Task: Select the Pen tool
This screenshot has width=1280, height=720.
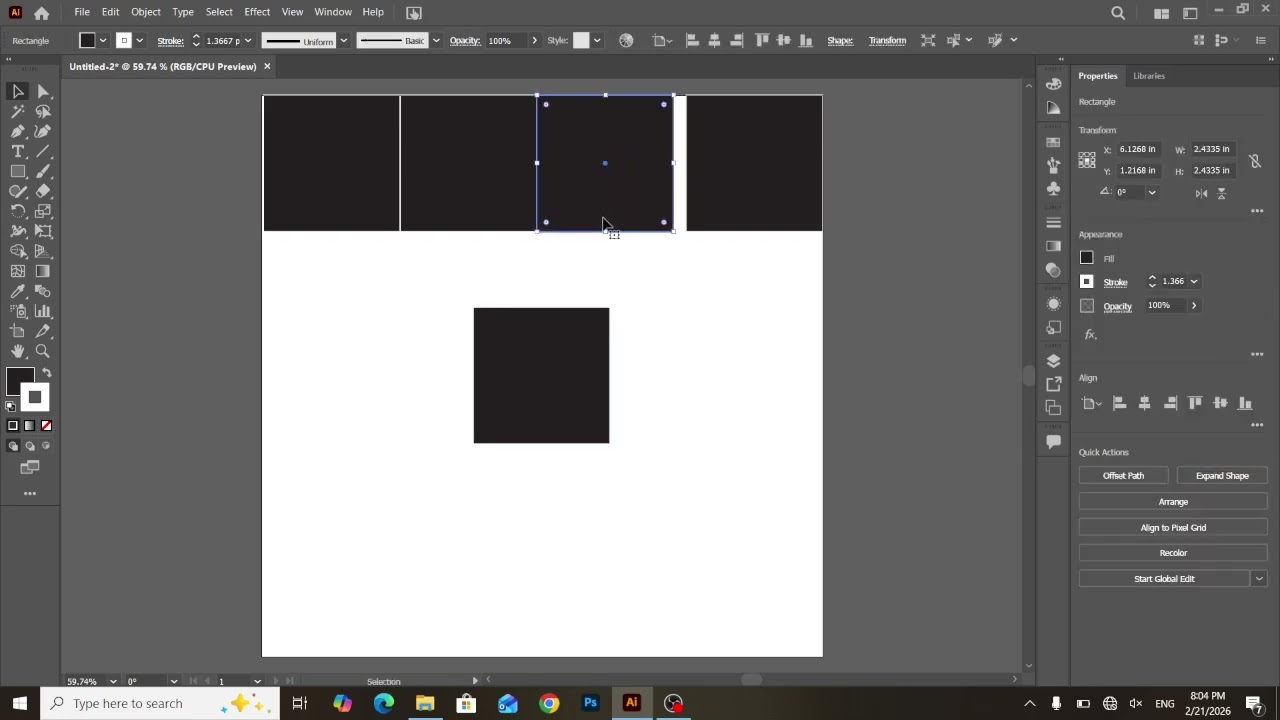Action: click(18, 131)
